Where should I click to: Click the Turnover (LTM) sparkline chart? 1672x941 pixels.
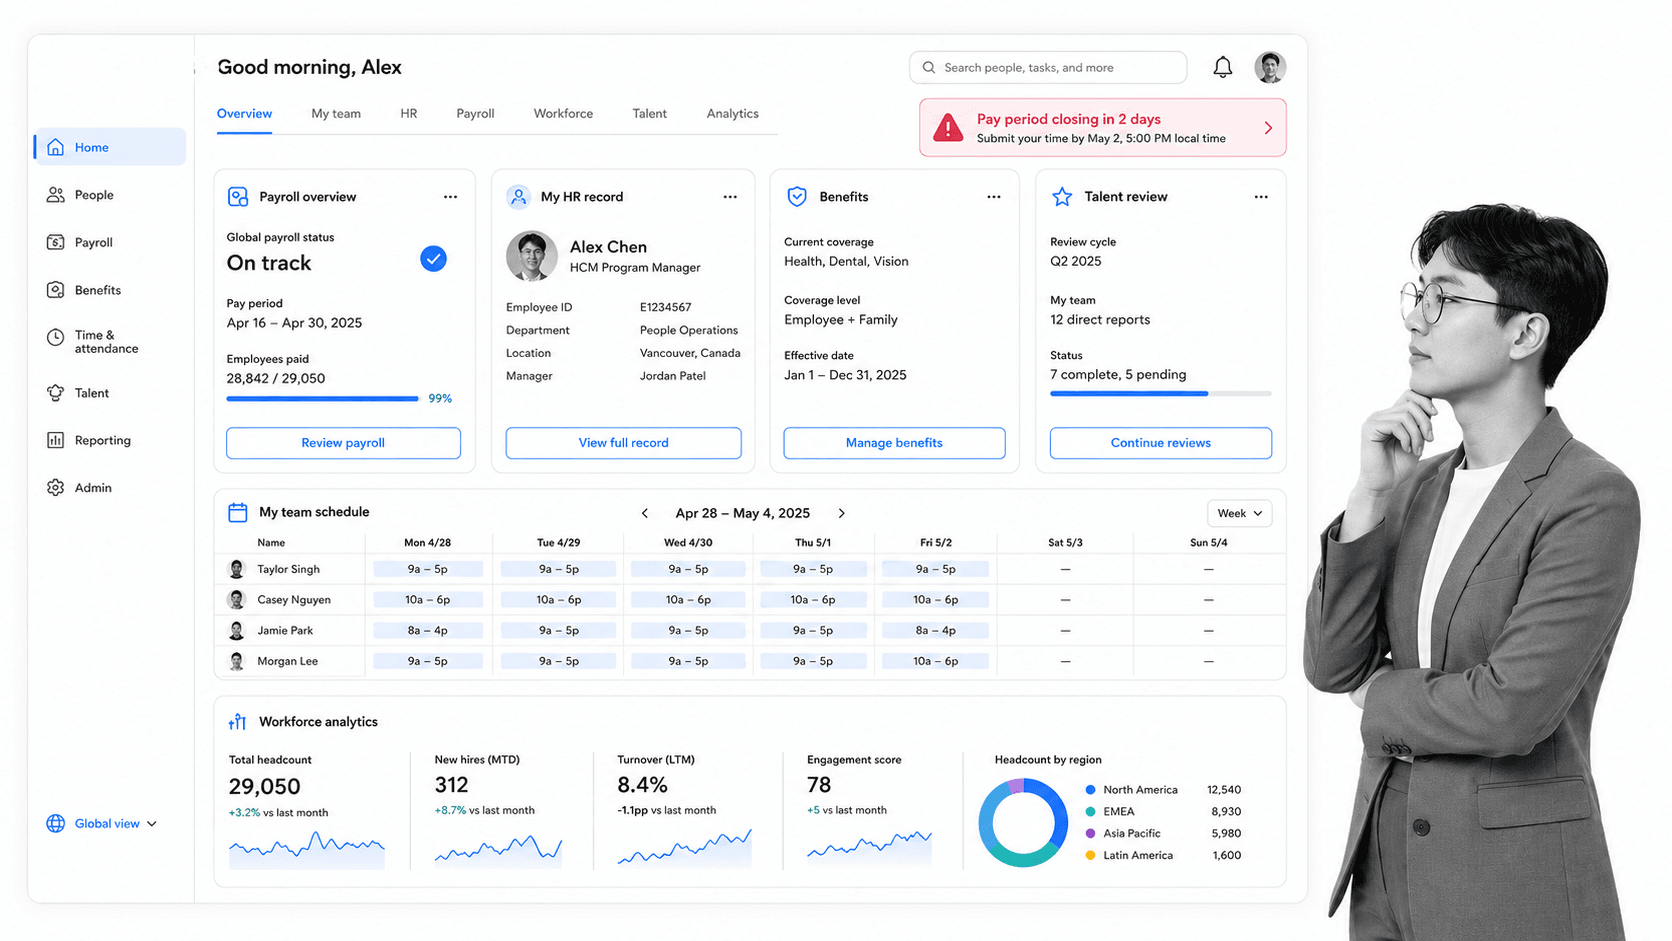(x=685, y=847)
